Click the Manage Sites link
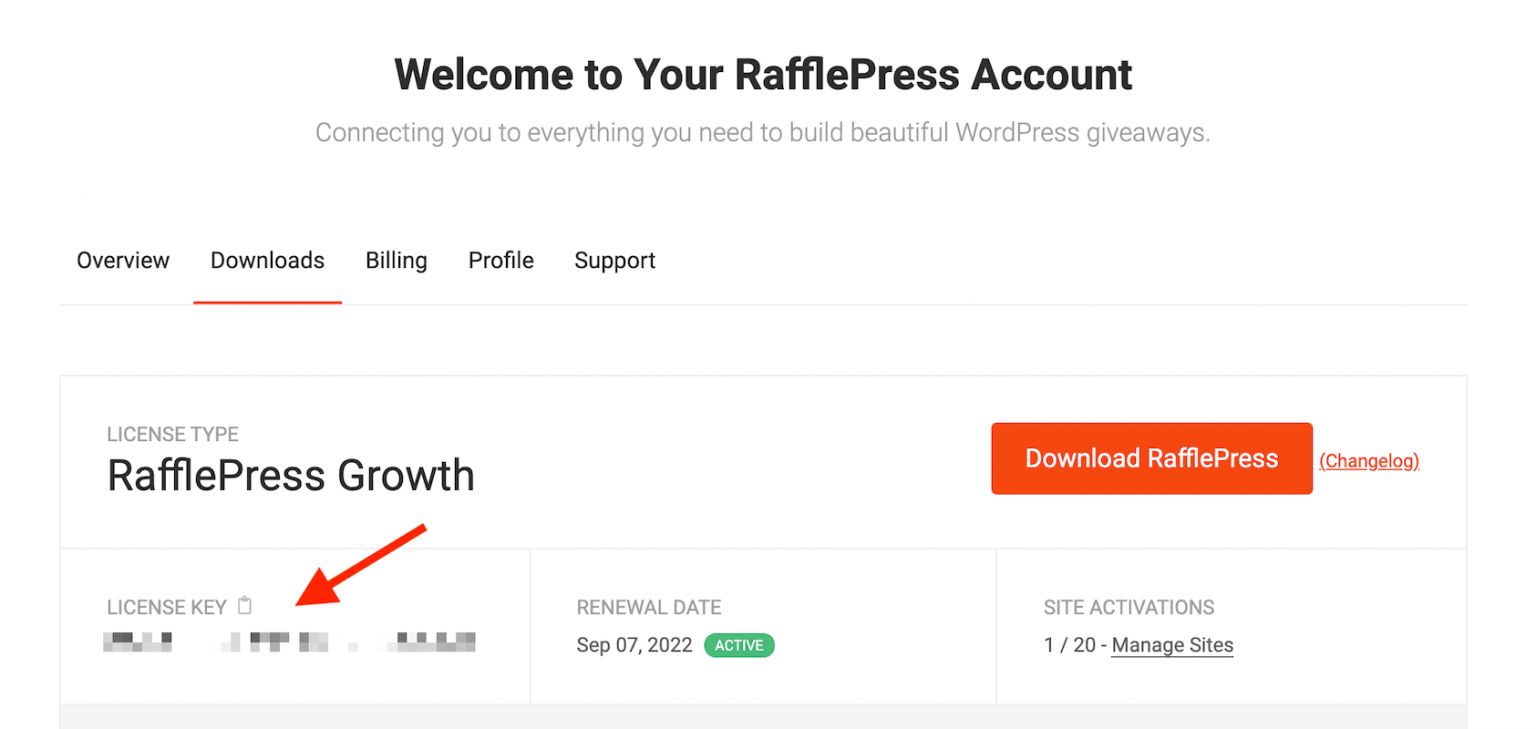 pyautogui.click(x=1172, y=645)
